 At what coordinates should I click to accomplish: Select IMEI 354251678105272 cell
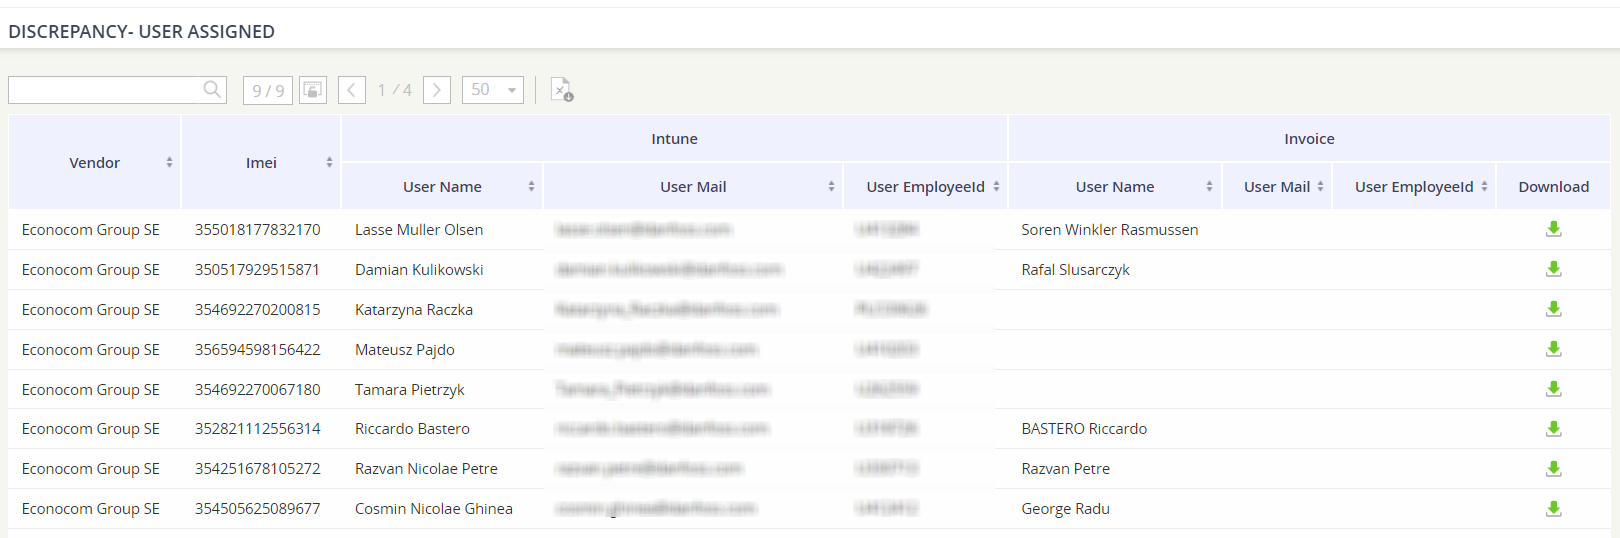pos(258,469)
